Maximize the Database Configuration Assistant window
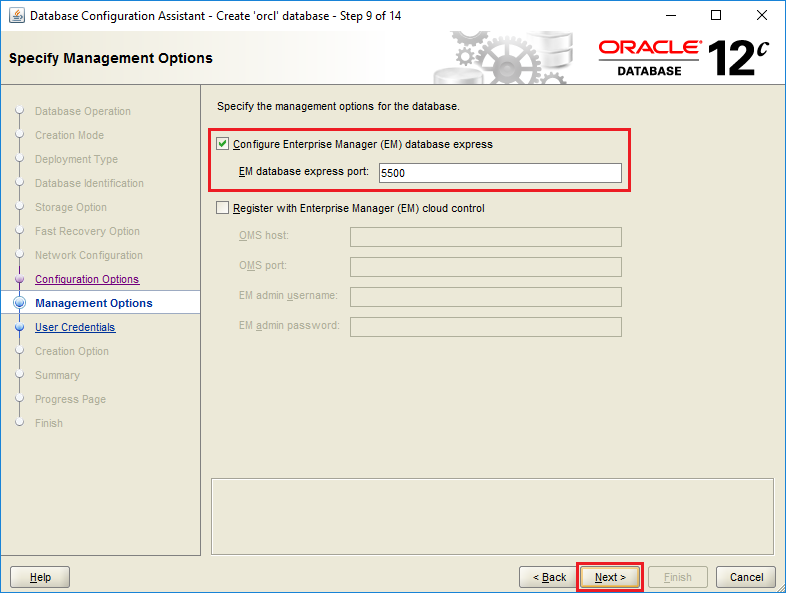786x593 pixels. tap(716, 16)
